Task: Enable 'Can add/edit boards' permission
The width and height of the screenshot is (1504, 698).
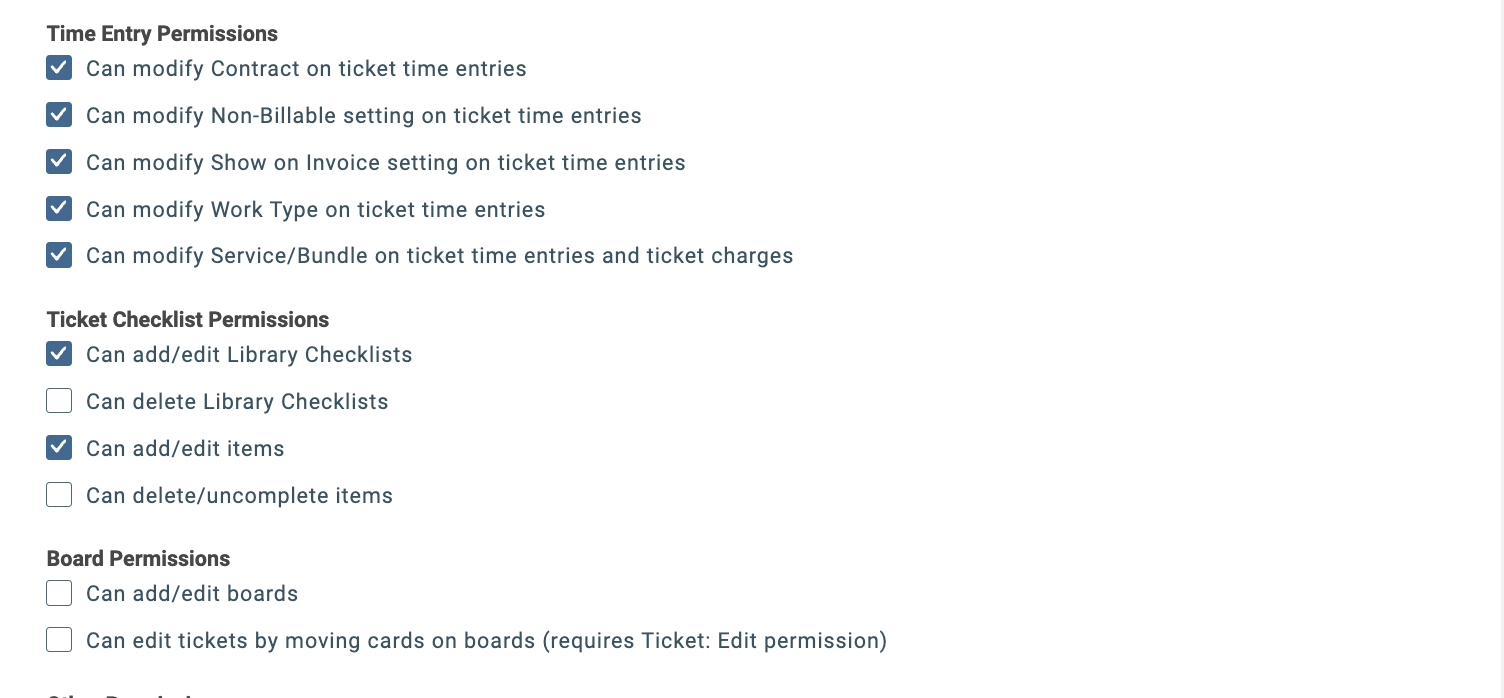Action: pos(59,592)
